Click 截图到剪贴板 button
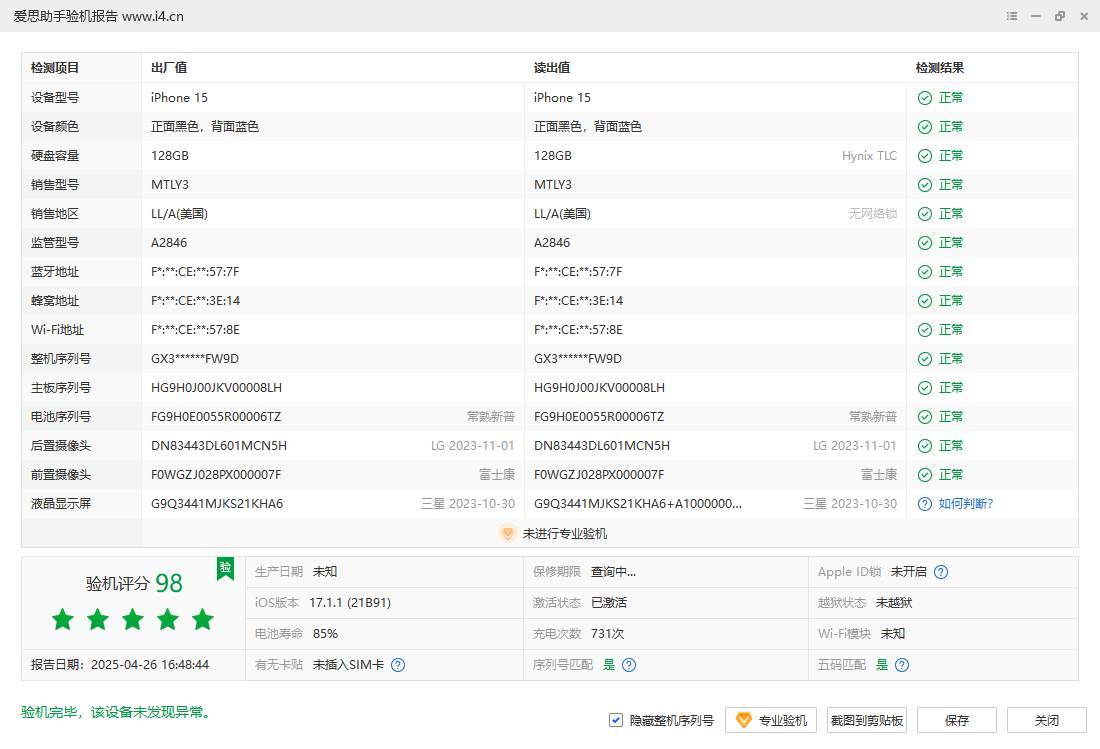The image size is (1100, 749). tap(867, 720)
